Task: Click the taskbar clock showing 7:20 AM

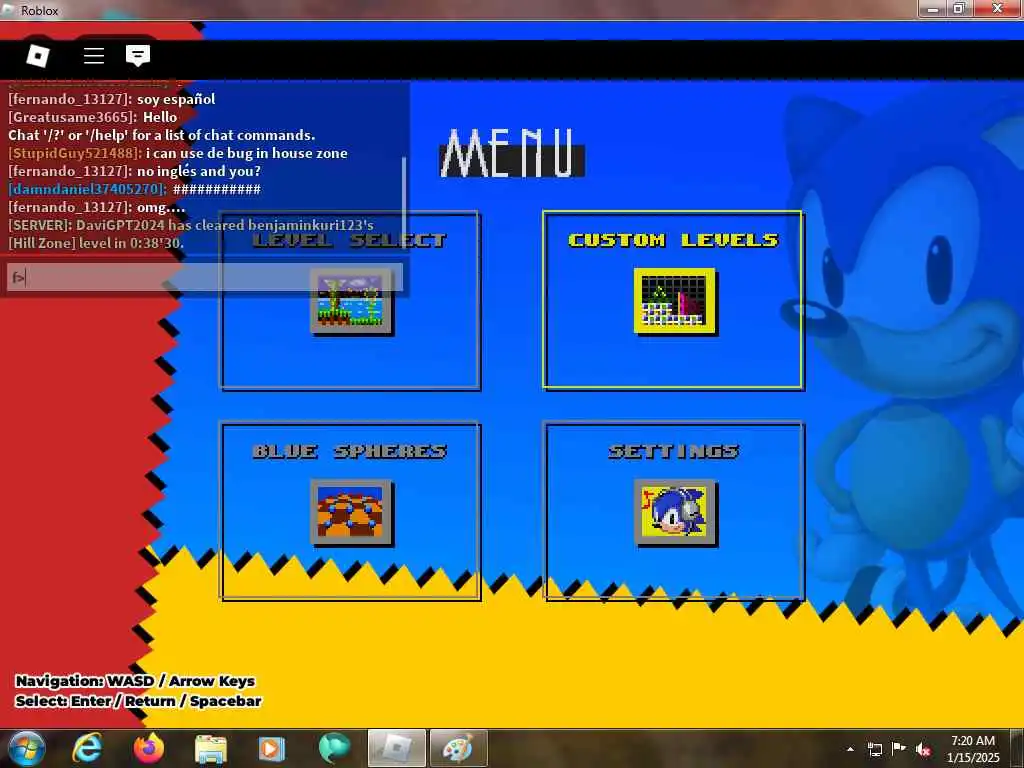Action: (x=973, y=749)
